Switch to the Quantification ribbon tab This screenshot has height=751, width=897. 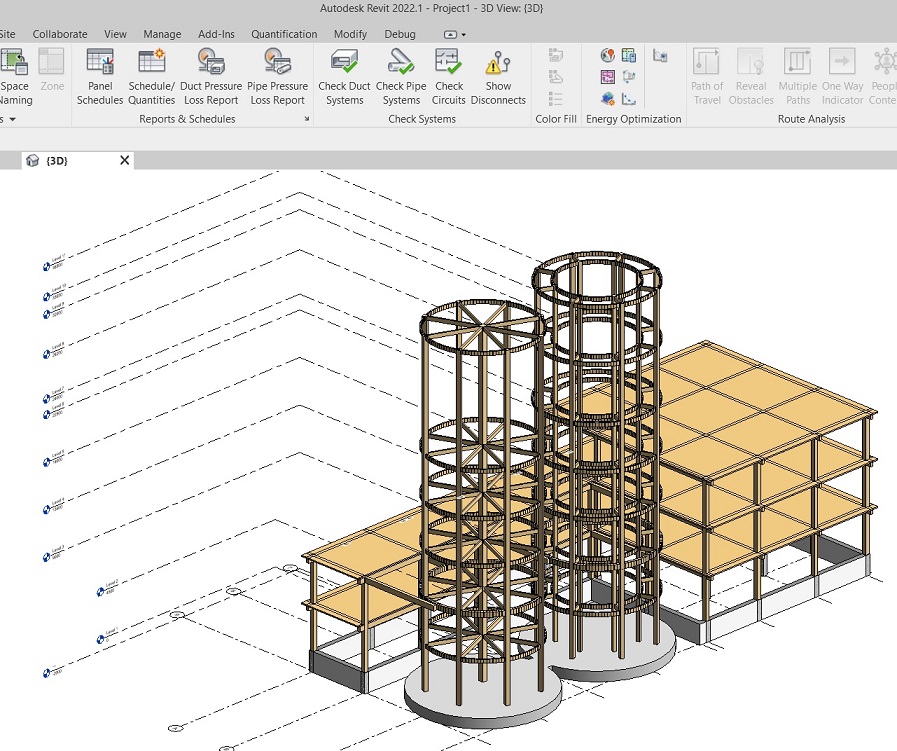283,33
